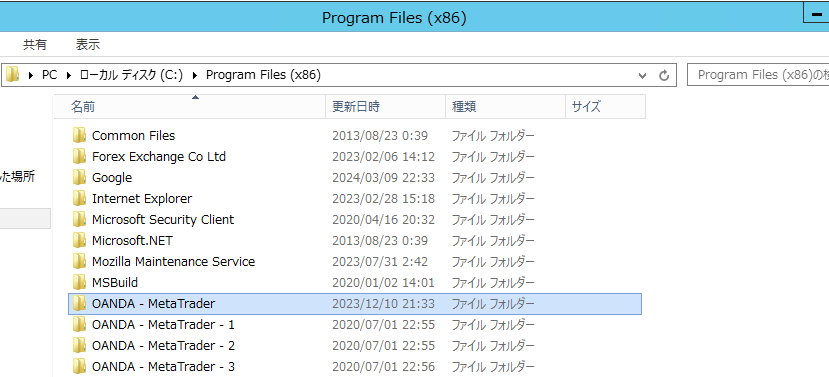Click the Forex Exchange Co Ltd folder icon

[x=79, y=157]
